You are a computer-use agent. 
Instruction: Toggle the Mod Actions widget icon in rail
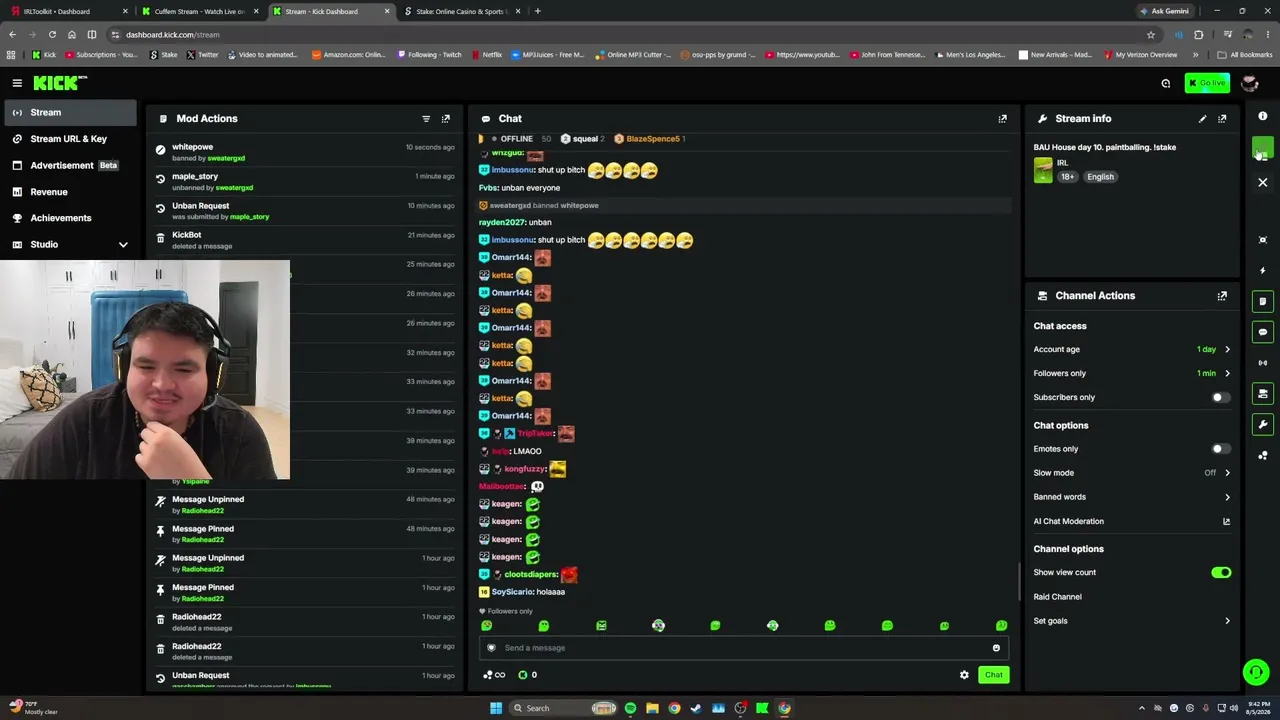tap(1263, 301)
